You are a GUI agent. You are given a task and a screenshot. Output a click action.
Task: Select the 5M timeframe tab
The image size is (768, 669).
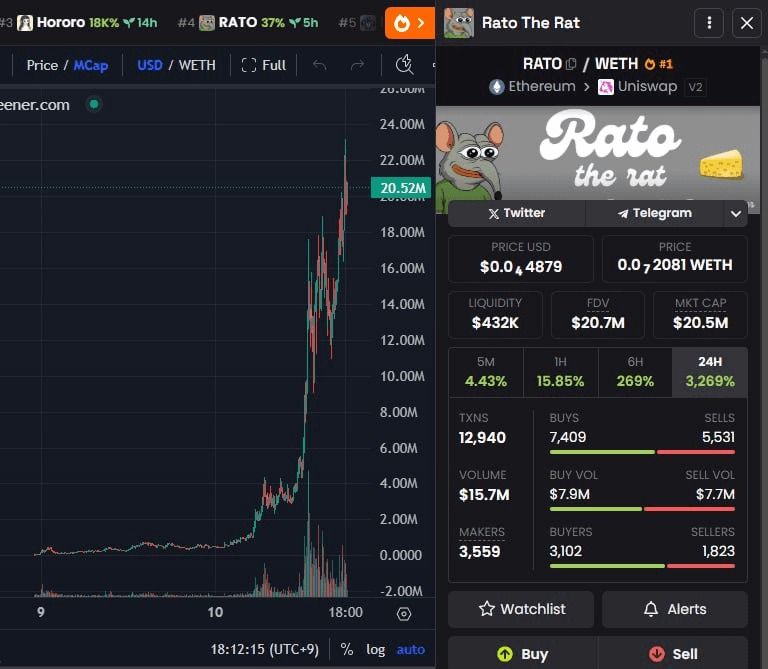coord(486,372)
